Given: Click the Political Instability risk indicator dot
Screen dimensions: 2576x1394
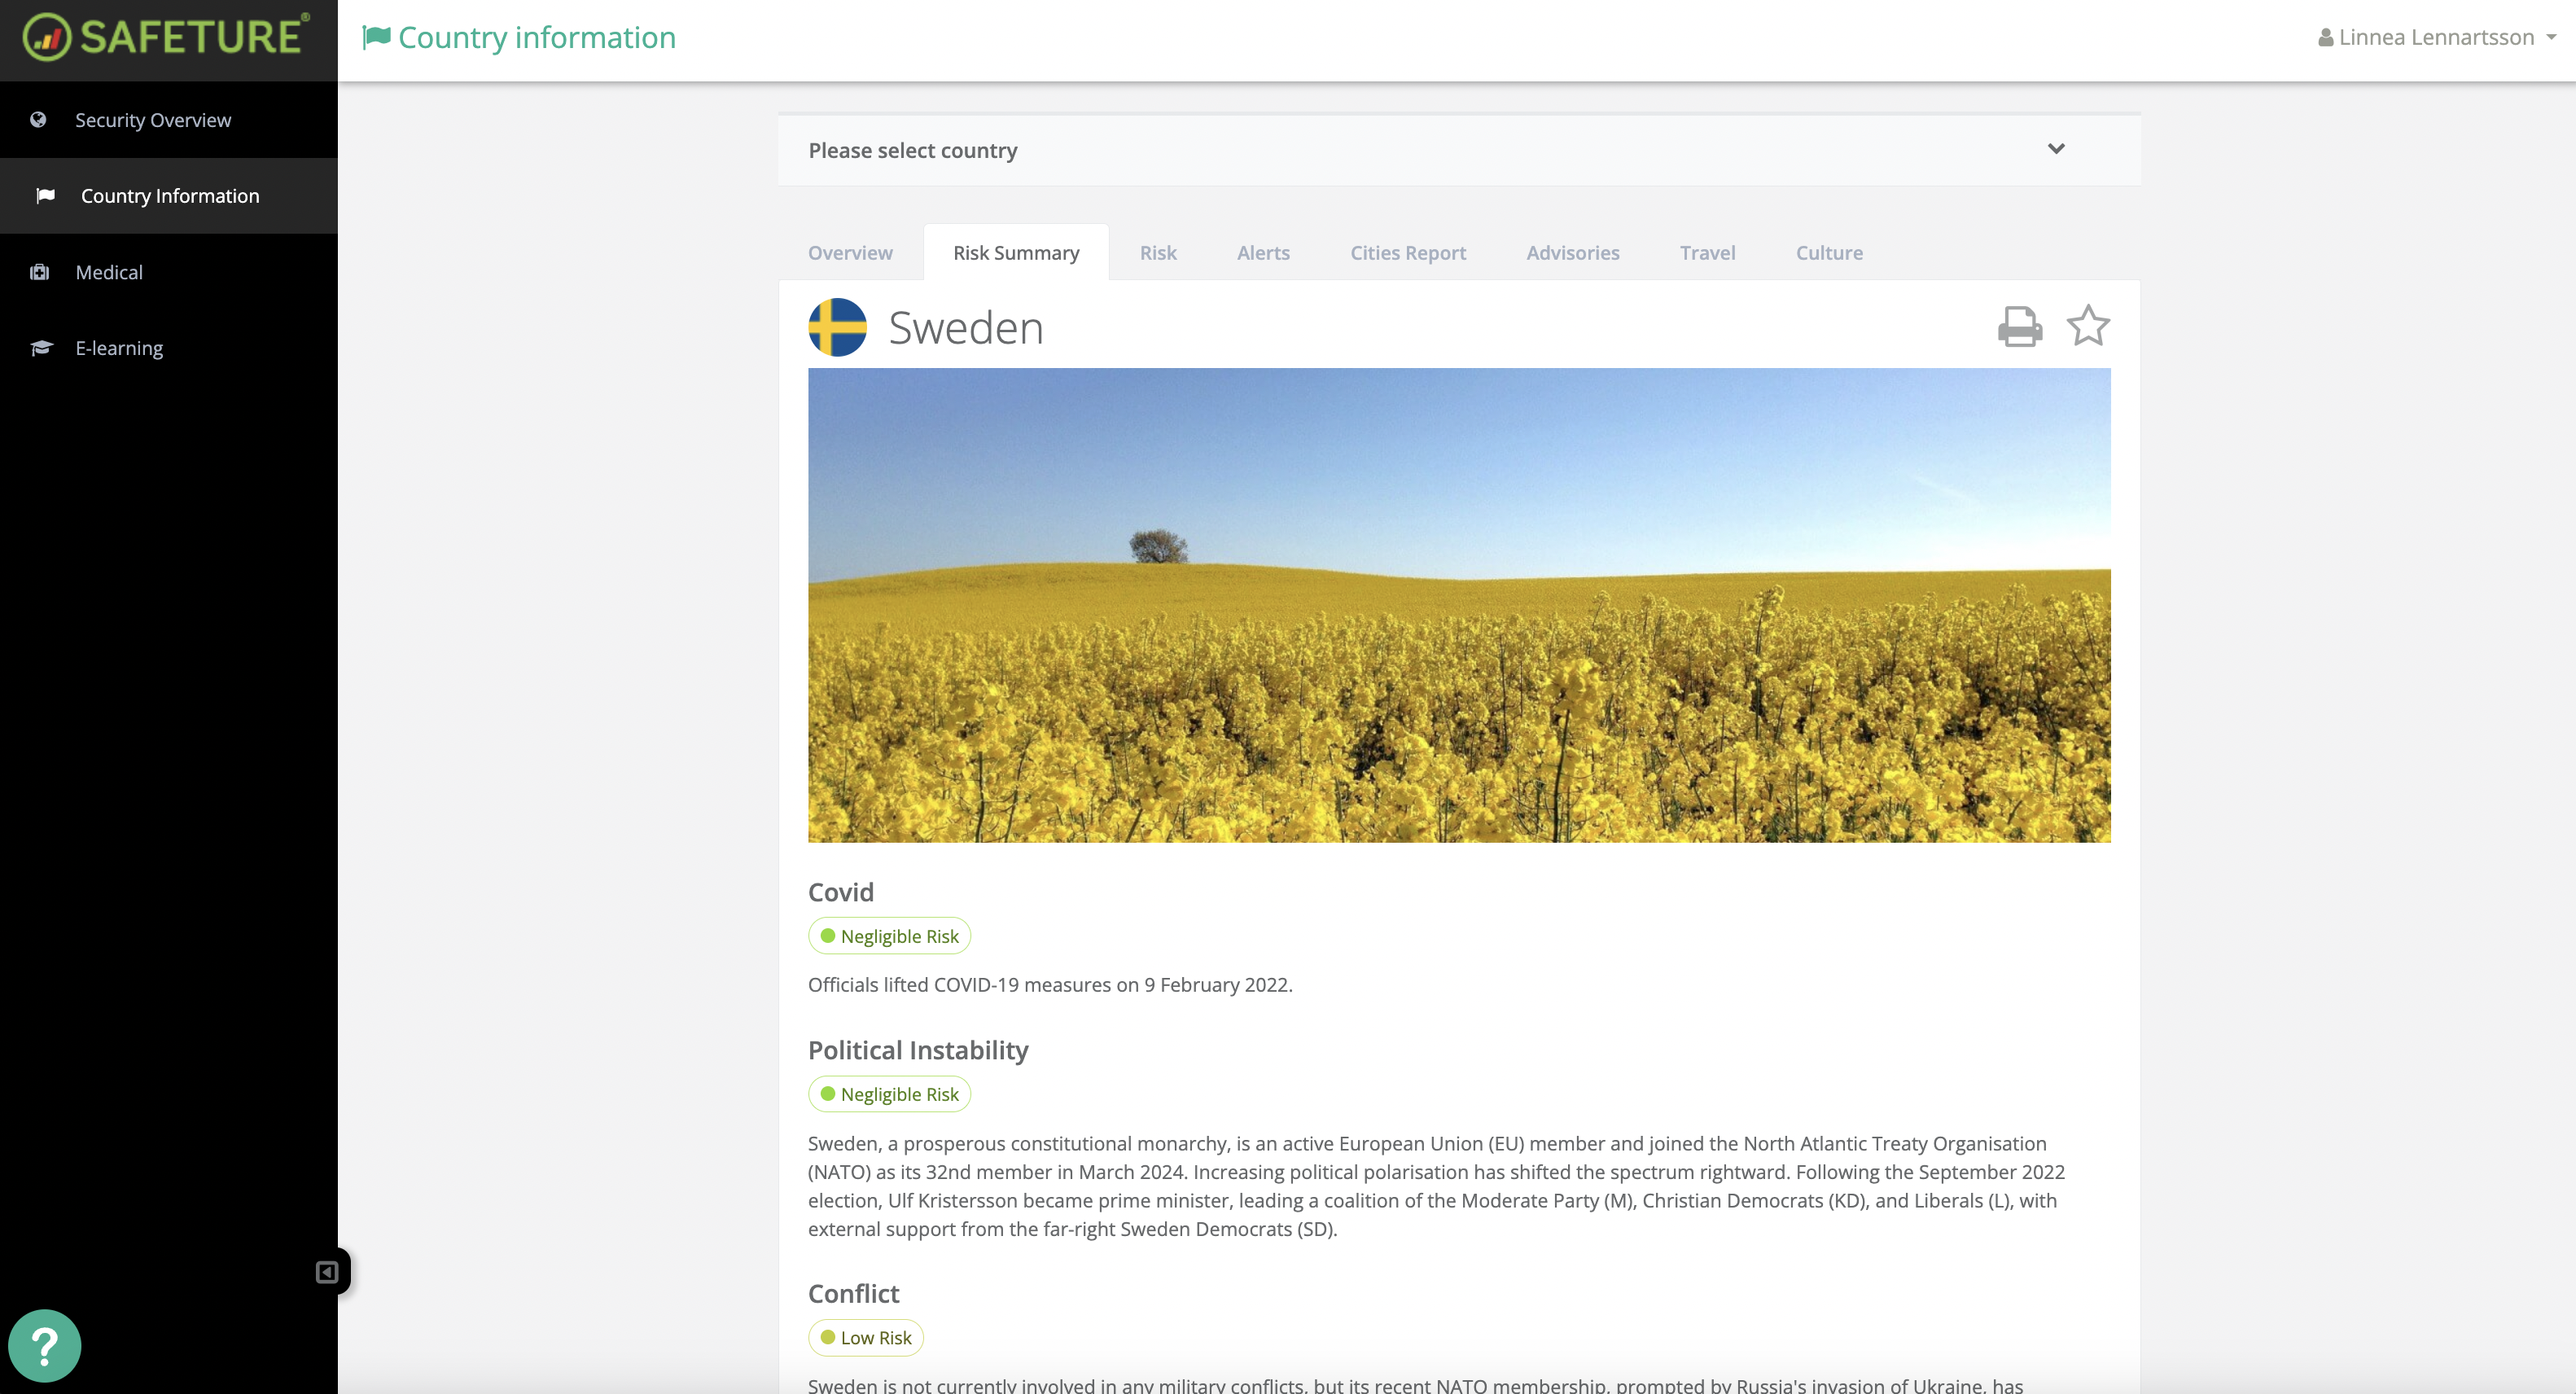Looking at the screenshot, I should coord(828,1094).
